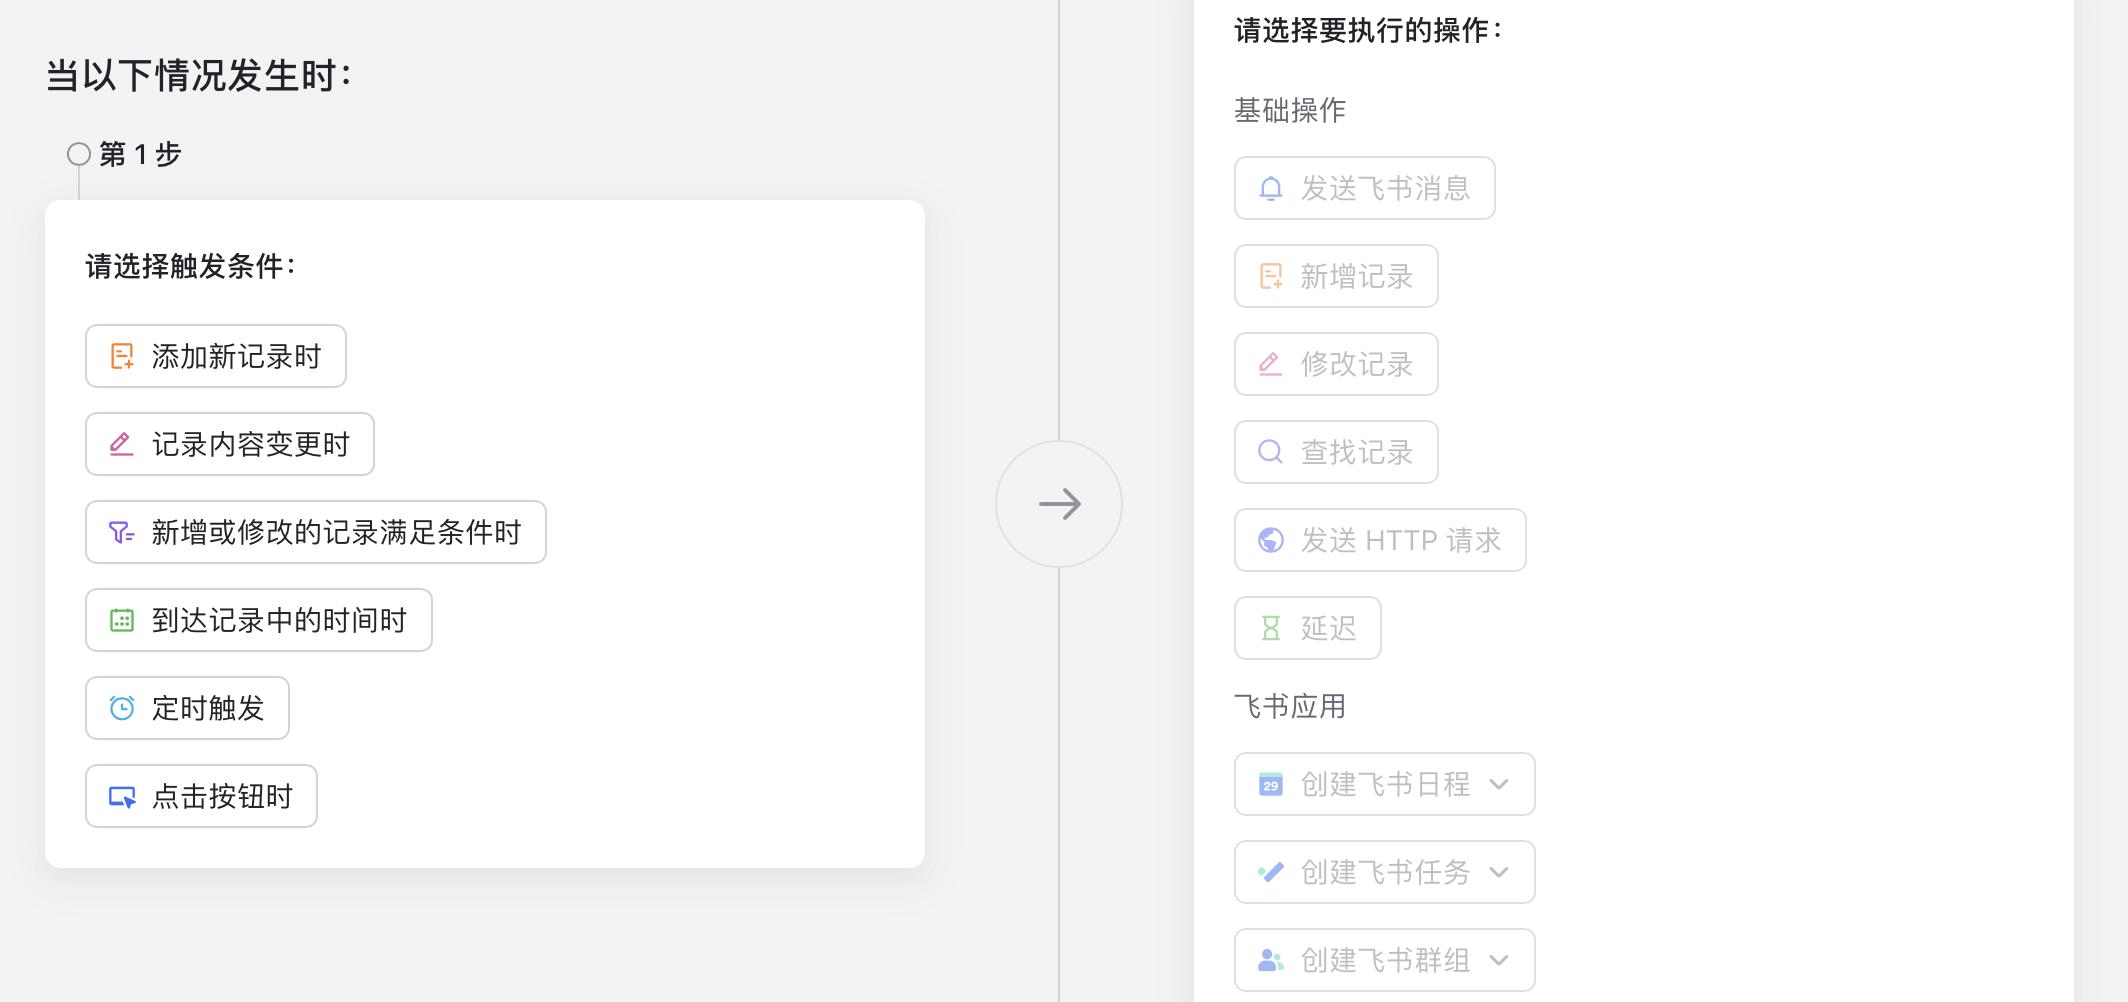Choose the 新增记录 action
2128x1002 pixels.
[x=1356, y=277]
